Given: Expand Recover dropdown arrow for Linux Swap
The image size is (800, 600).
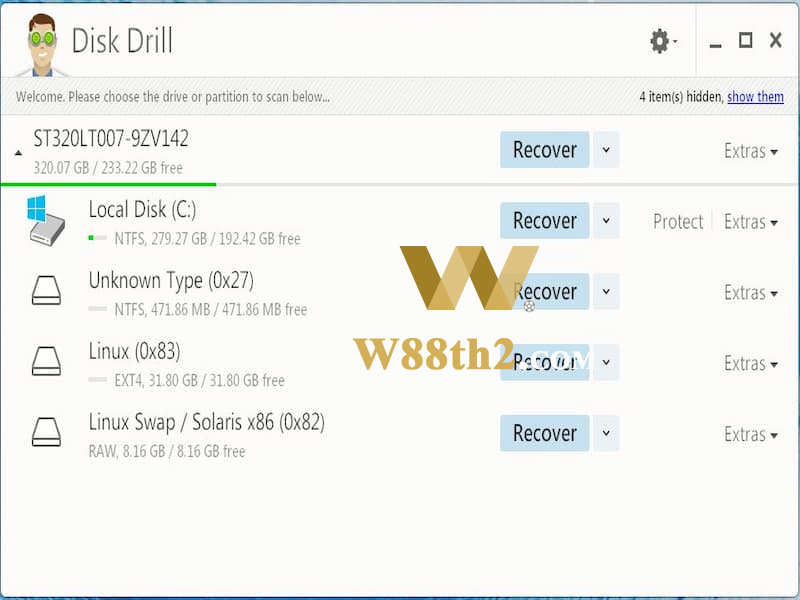Looking at the screenshot, I should coord(606,433).
